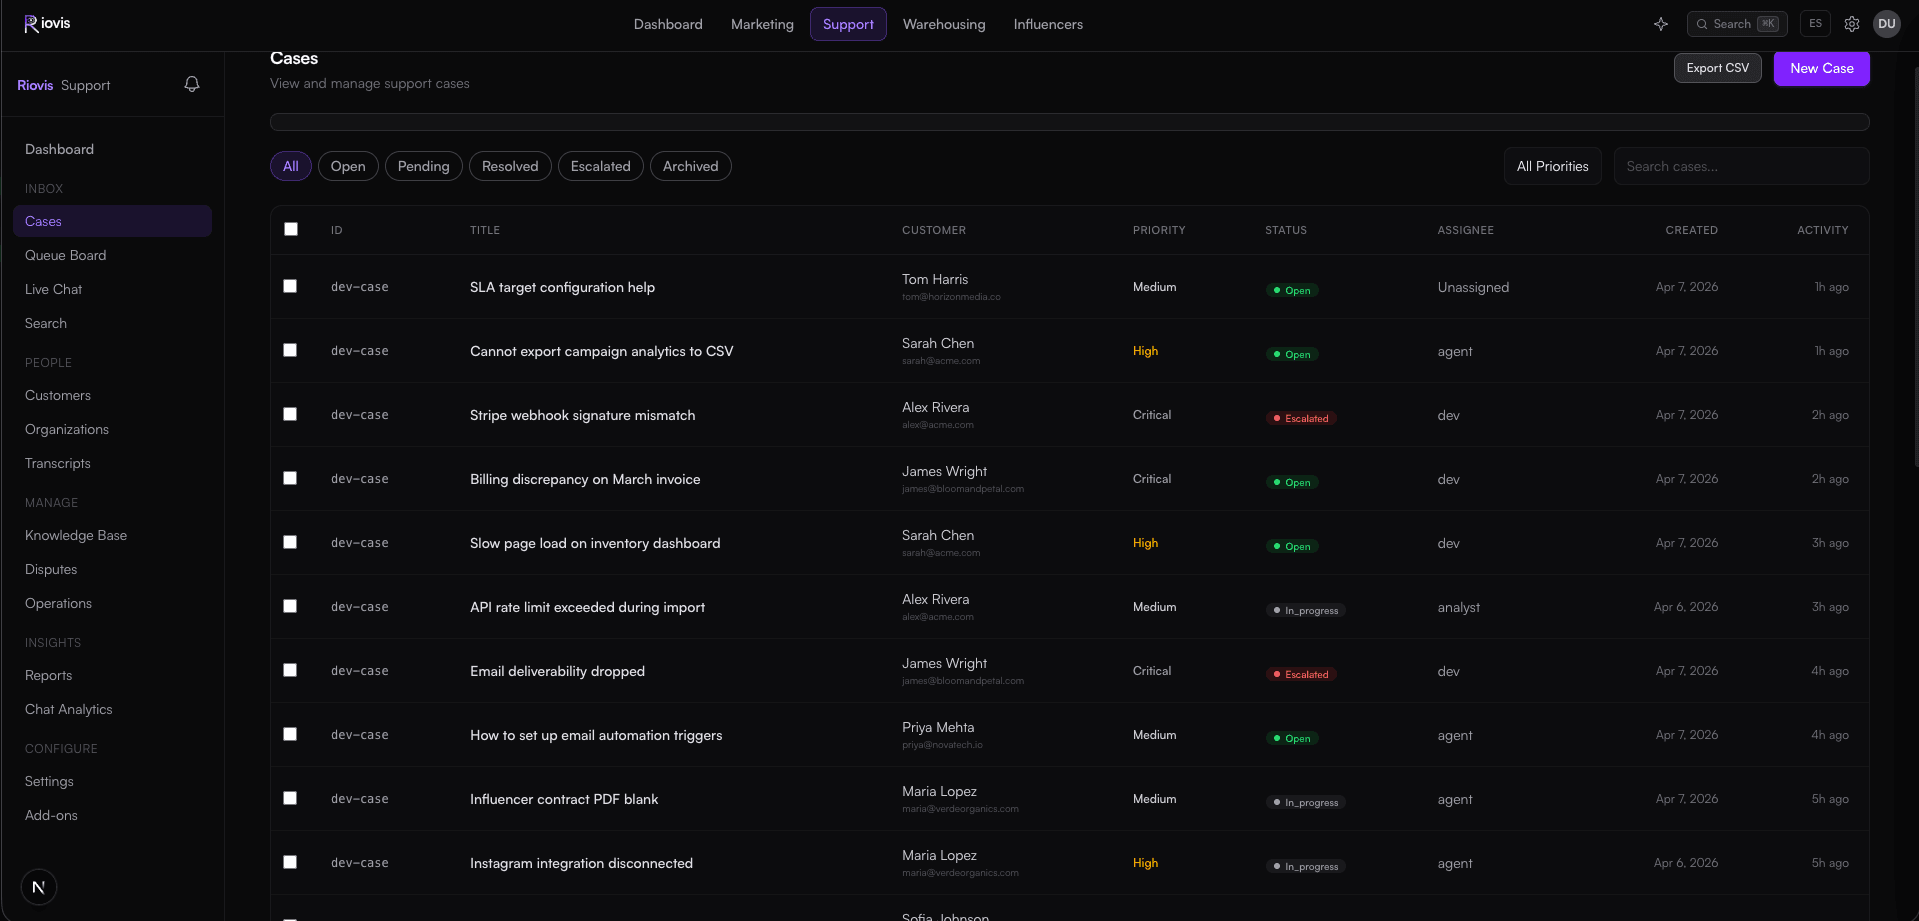Select the Stripe webhook signature mismatch checkbox
Image resolution: width=1919 pixels, height=921 pixels.
coord(290,414)
